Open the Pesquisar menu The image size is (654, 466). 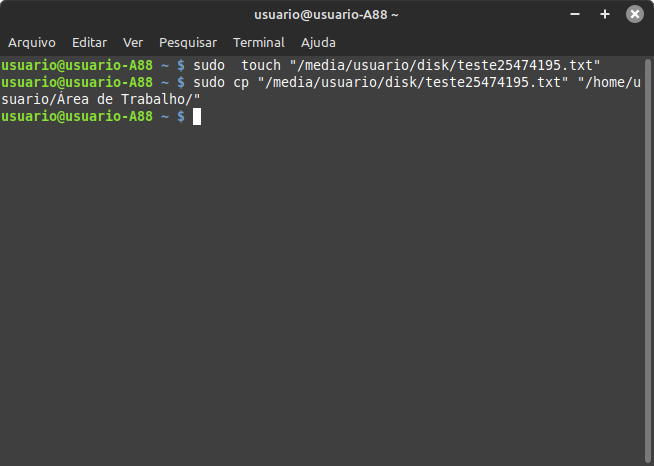click(x=188, y=43)
